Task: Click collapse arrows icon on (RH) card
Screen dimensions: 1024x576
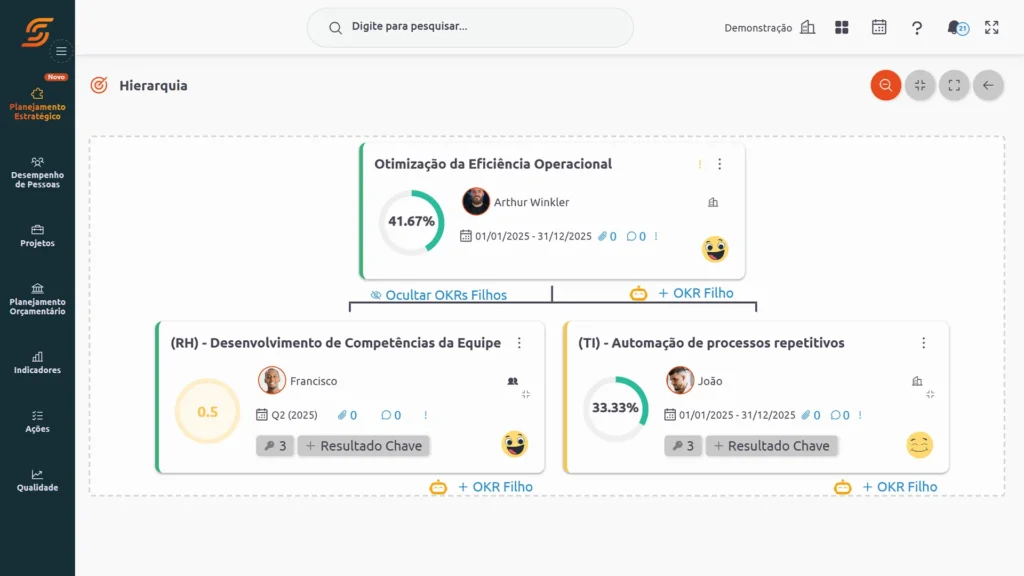Action: [x=526, y=394]
